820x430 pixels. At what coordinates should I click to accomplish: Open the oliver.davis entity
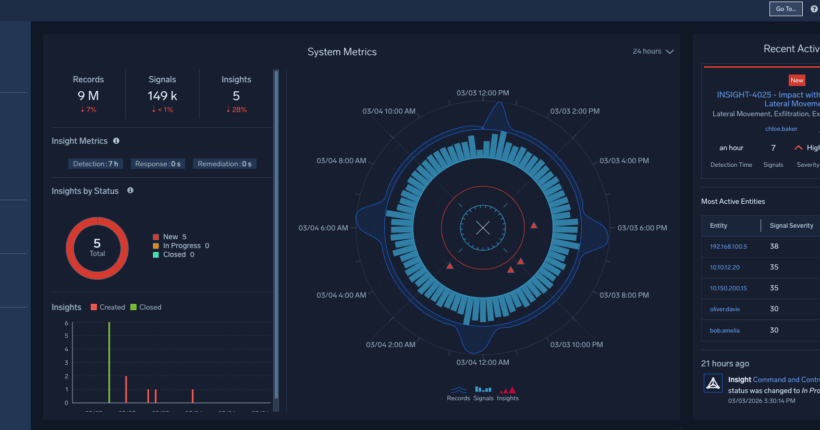pos(724,309)
